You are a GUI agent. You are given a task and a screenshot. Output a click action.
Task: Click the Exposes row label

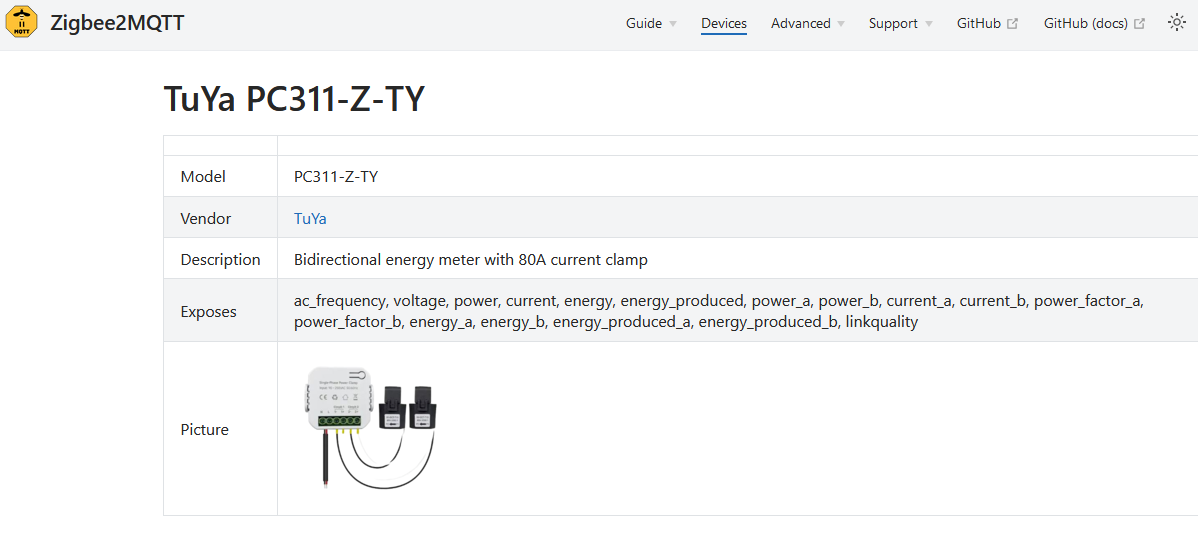209,312
